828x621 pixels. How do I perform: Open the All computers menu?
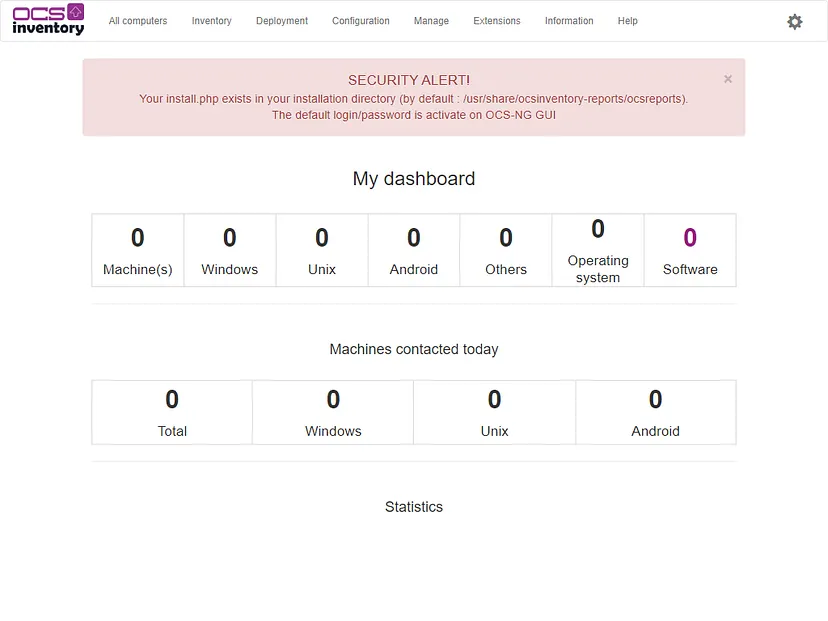coord(138,21)
